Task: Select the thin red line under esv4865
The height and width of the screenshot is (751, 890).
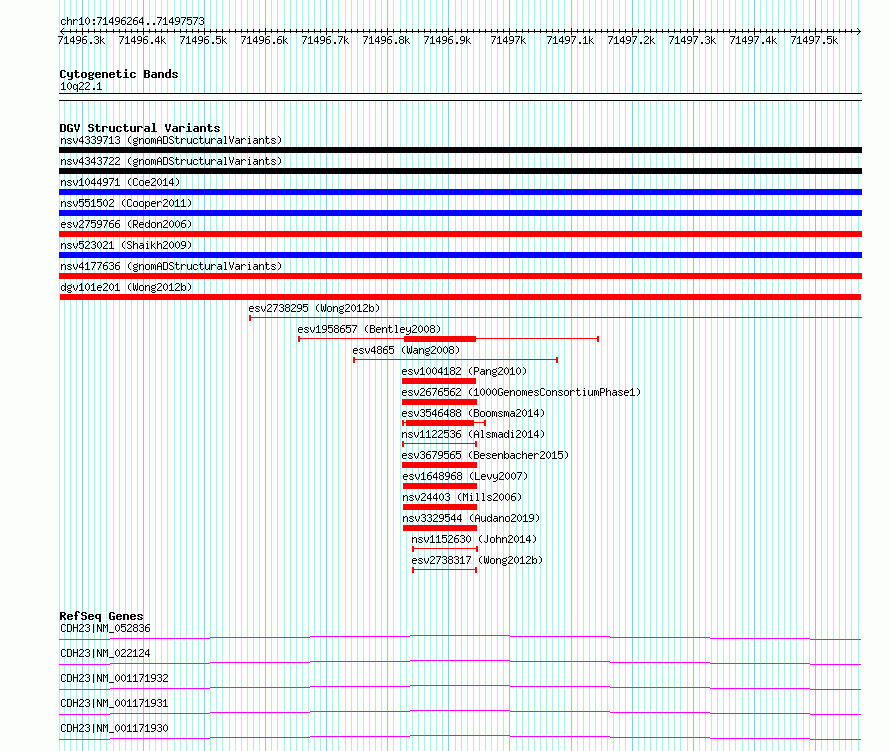Action: (x=456, y=360)
